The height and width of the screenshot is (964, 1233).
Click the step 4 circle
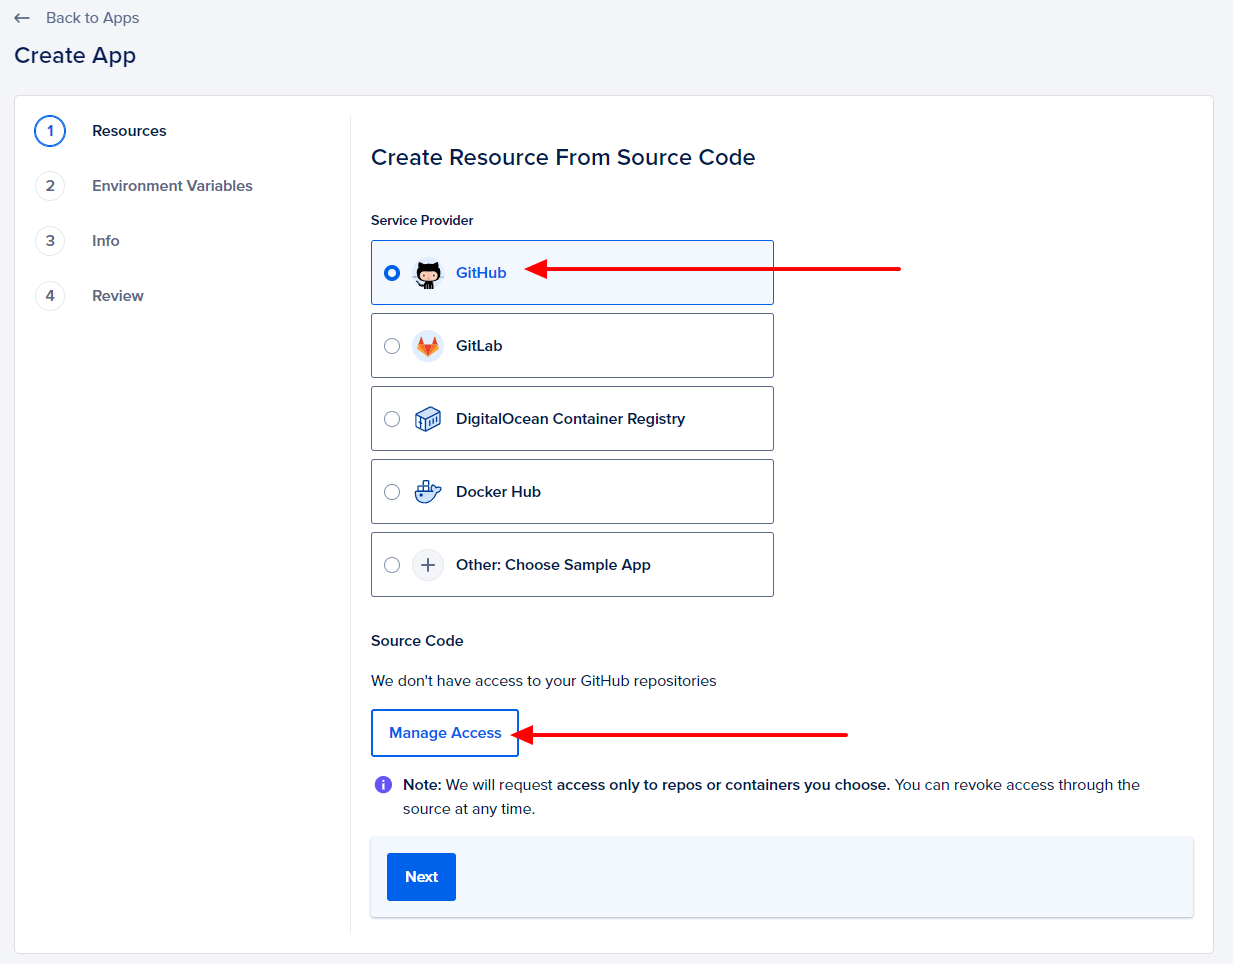50,296
